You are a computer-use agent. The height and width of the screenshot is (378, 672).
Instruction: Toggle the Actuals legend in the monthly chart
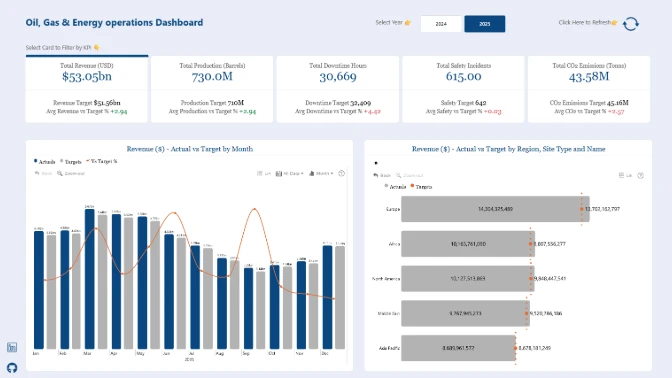(45, 162)
